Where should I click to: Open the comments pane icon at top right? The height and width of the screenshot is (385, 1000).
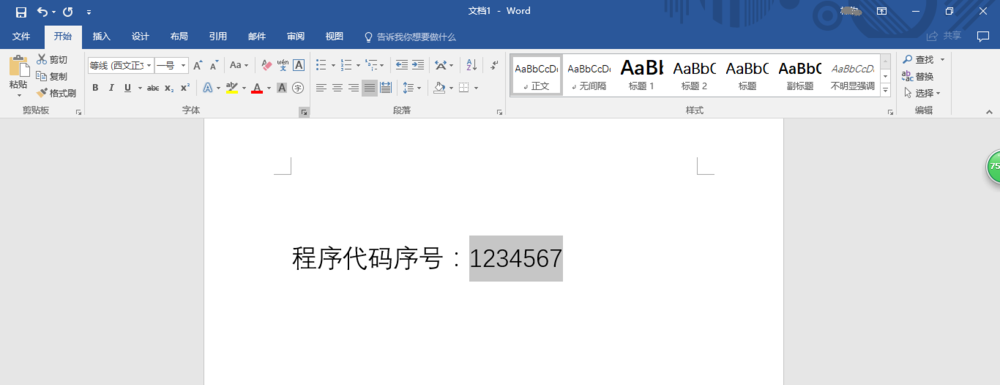tap(983, 36)
